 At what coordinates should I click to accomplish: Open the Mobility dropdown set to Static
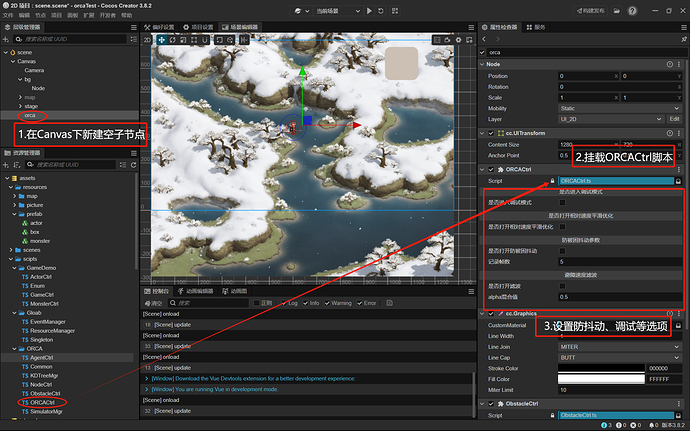pyautogui.click(x=620, y=108)
